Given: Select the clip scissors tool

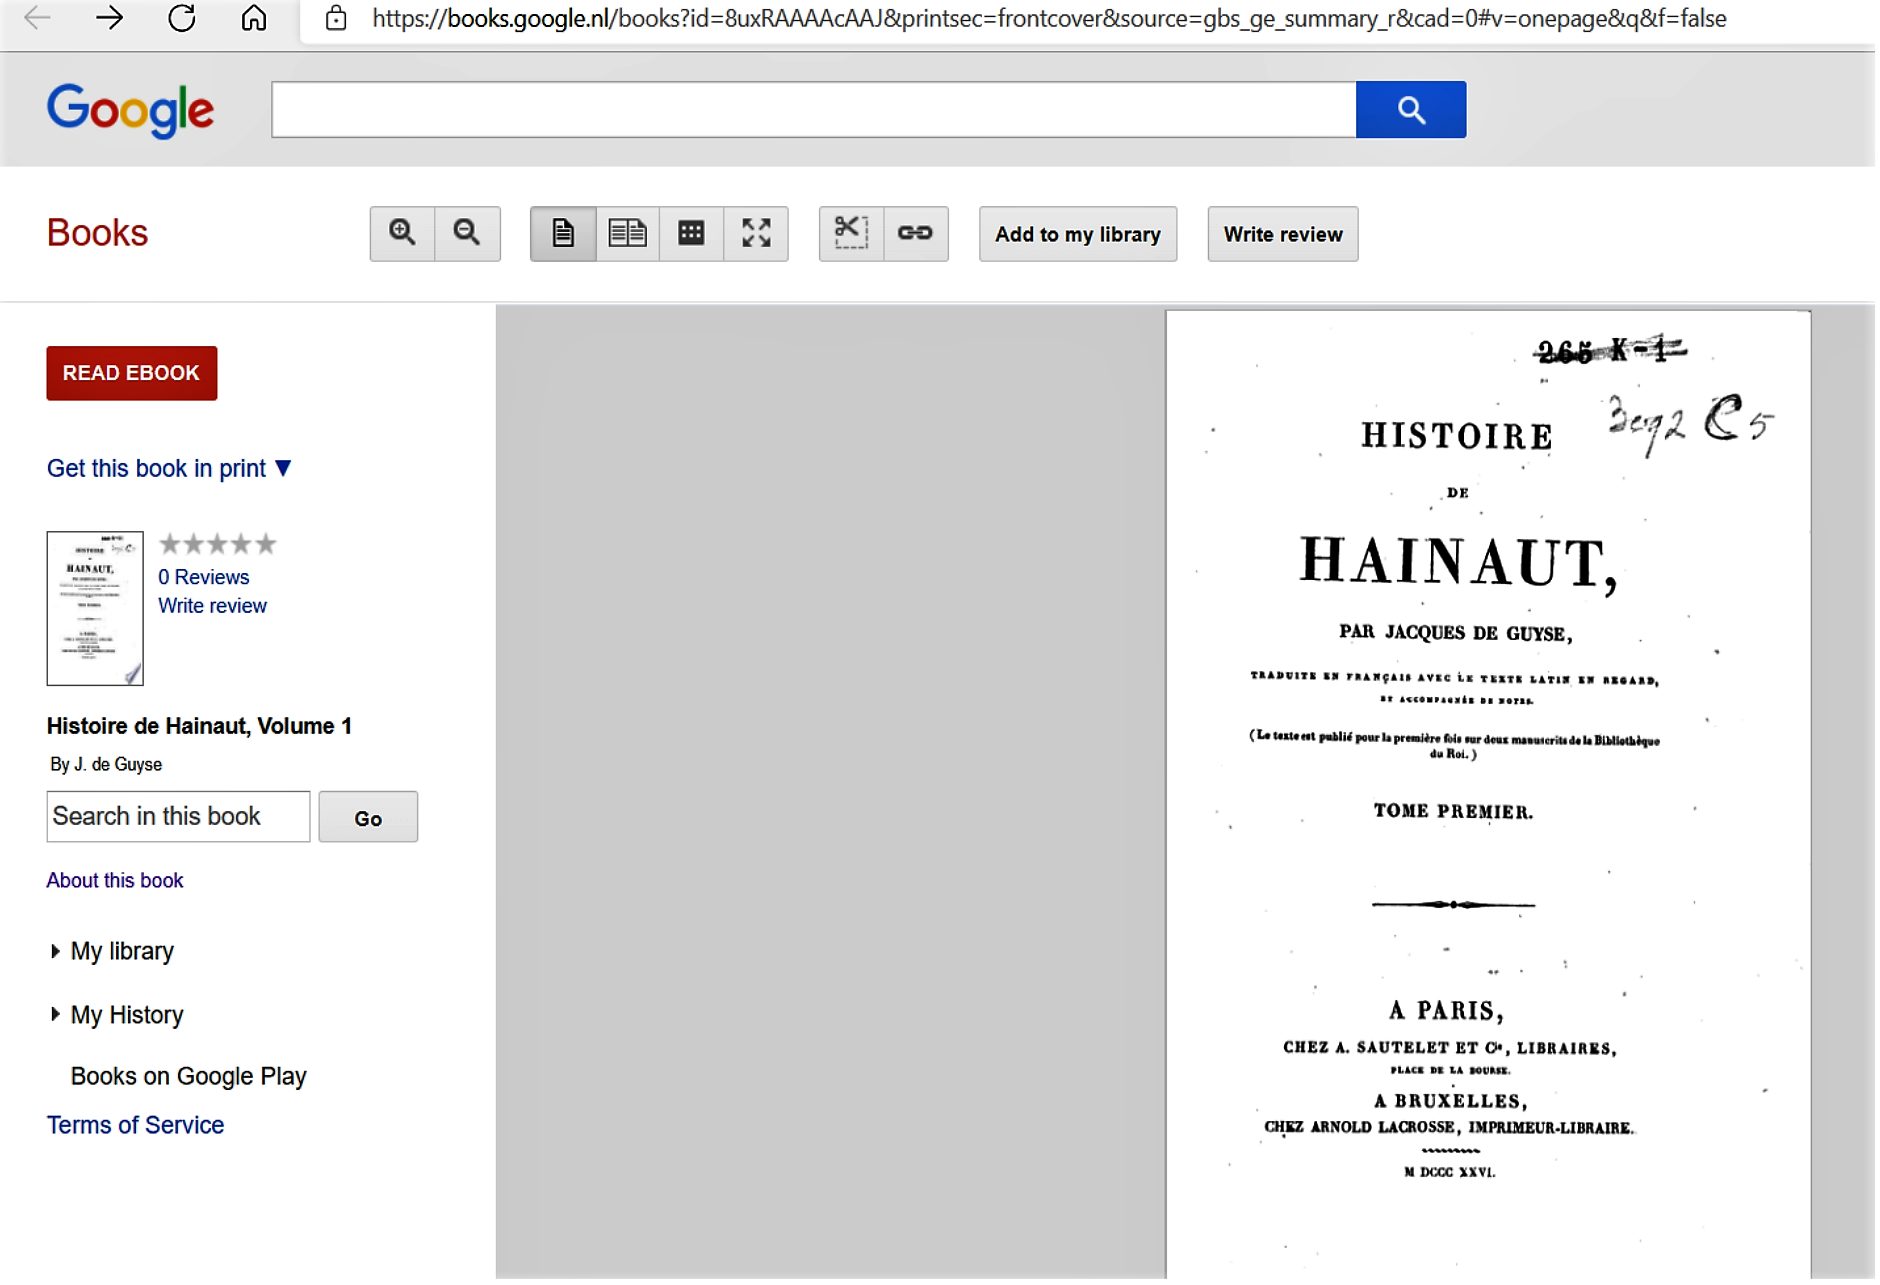Looking at the screenshot, I should pyautogui.click(x=851, y=234).
